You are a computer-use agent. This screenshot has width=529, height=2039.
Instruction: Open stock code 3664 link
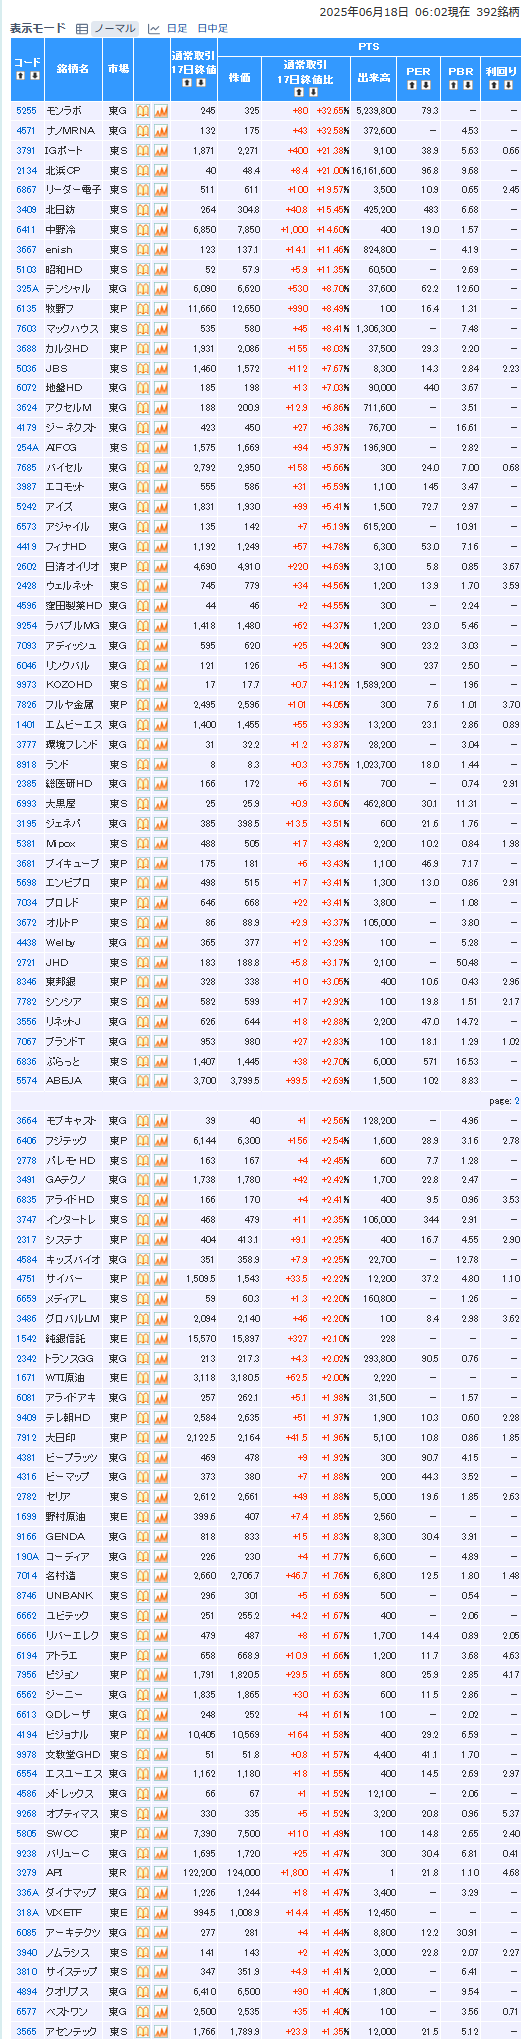point(27,1120)
